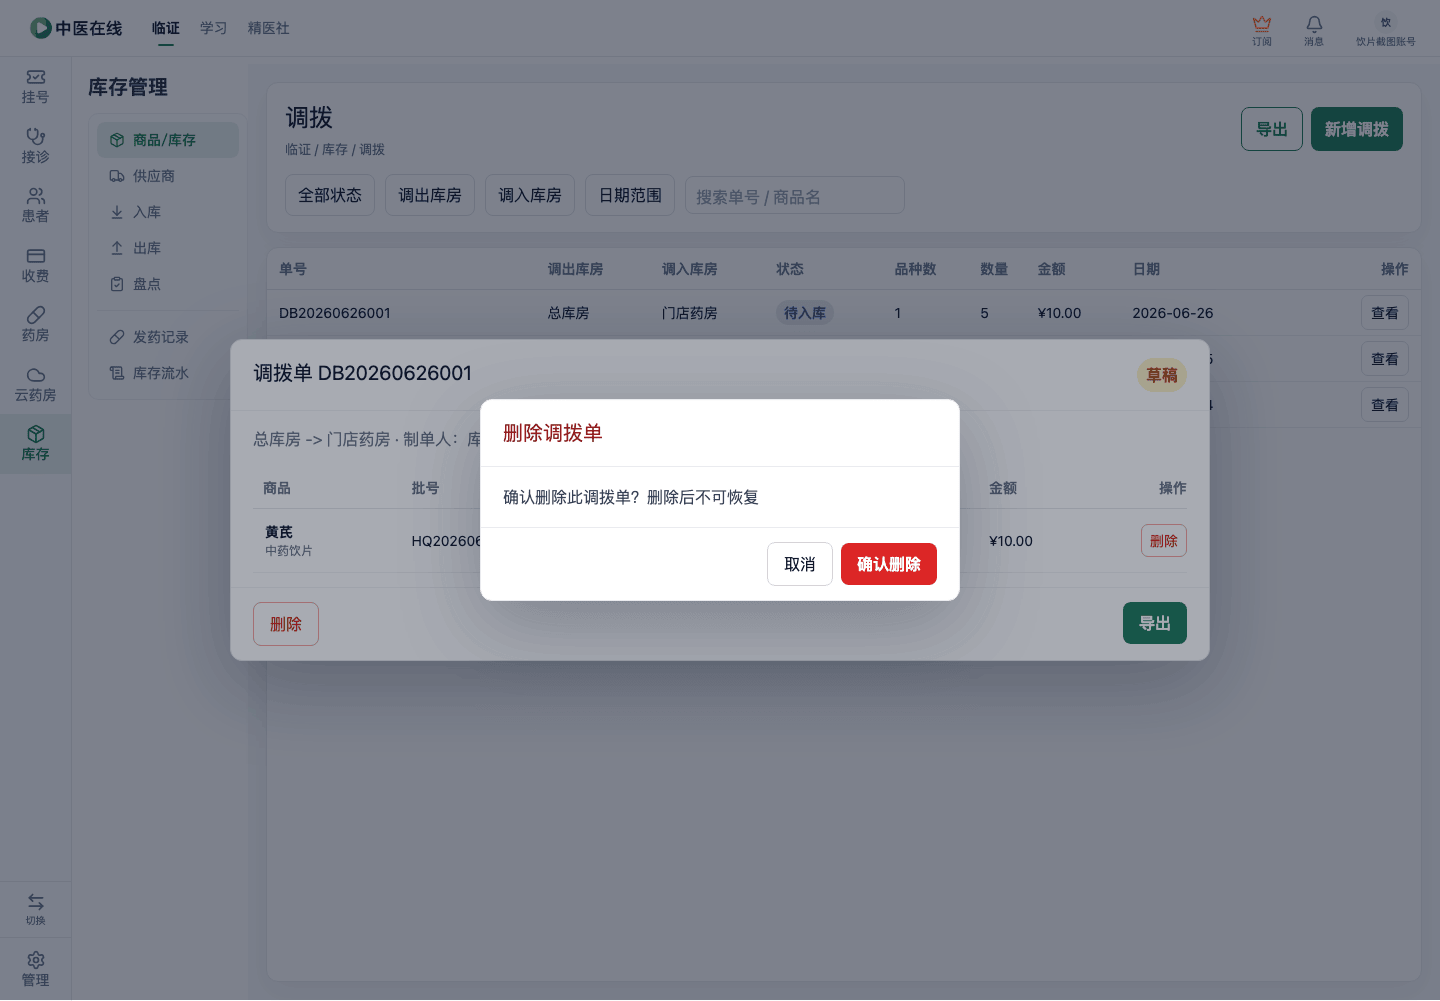Select 商品/库存 in inventory menu

(168, 140)
